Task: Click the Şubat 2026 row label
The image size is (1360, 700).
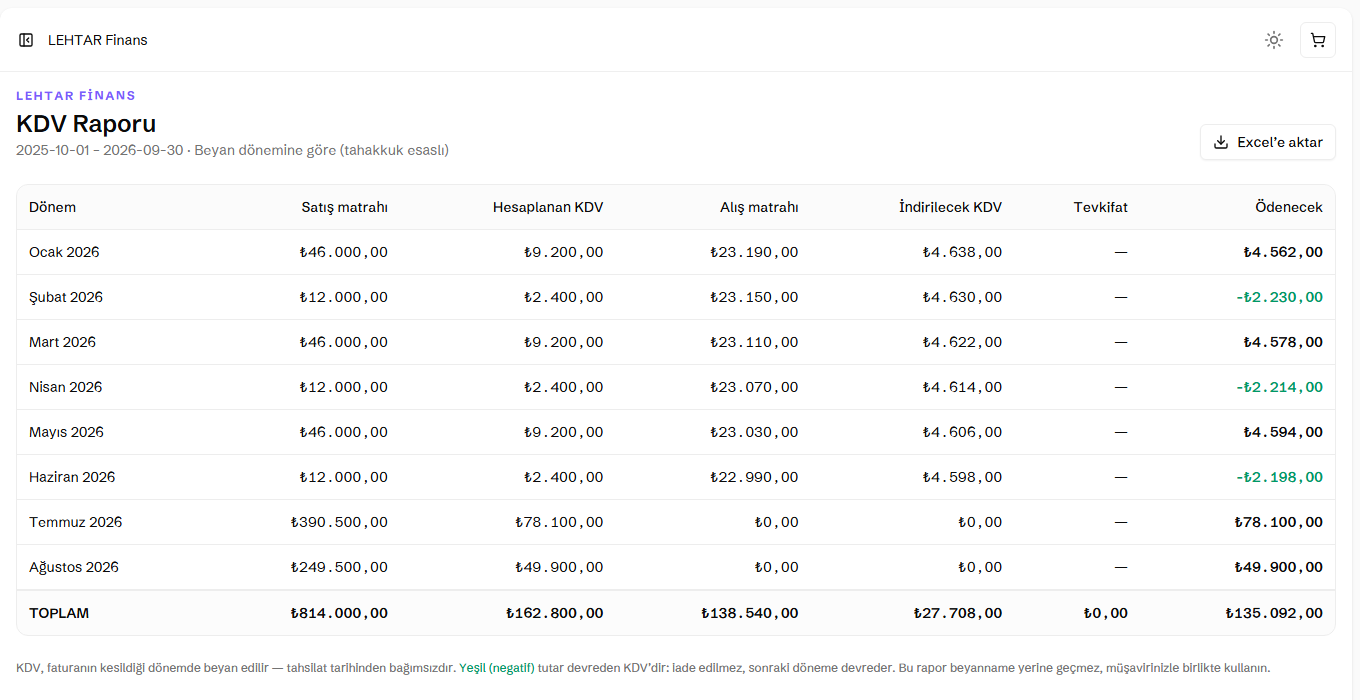Action: [66, 297]
